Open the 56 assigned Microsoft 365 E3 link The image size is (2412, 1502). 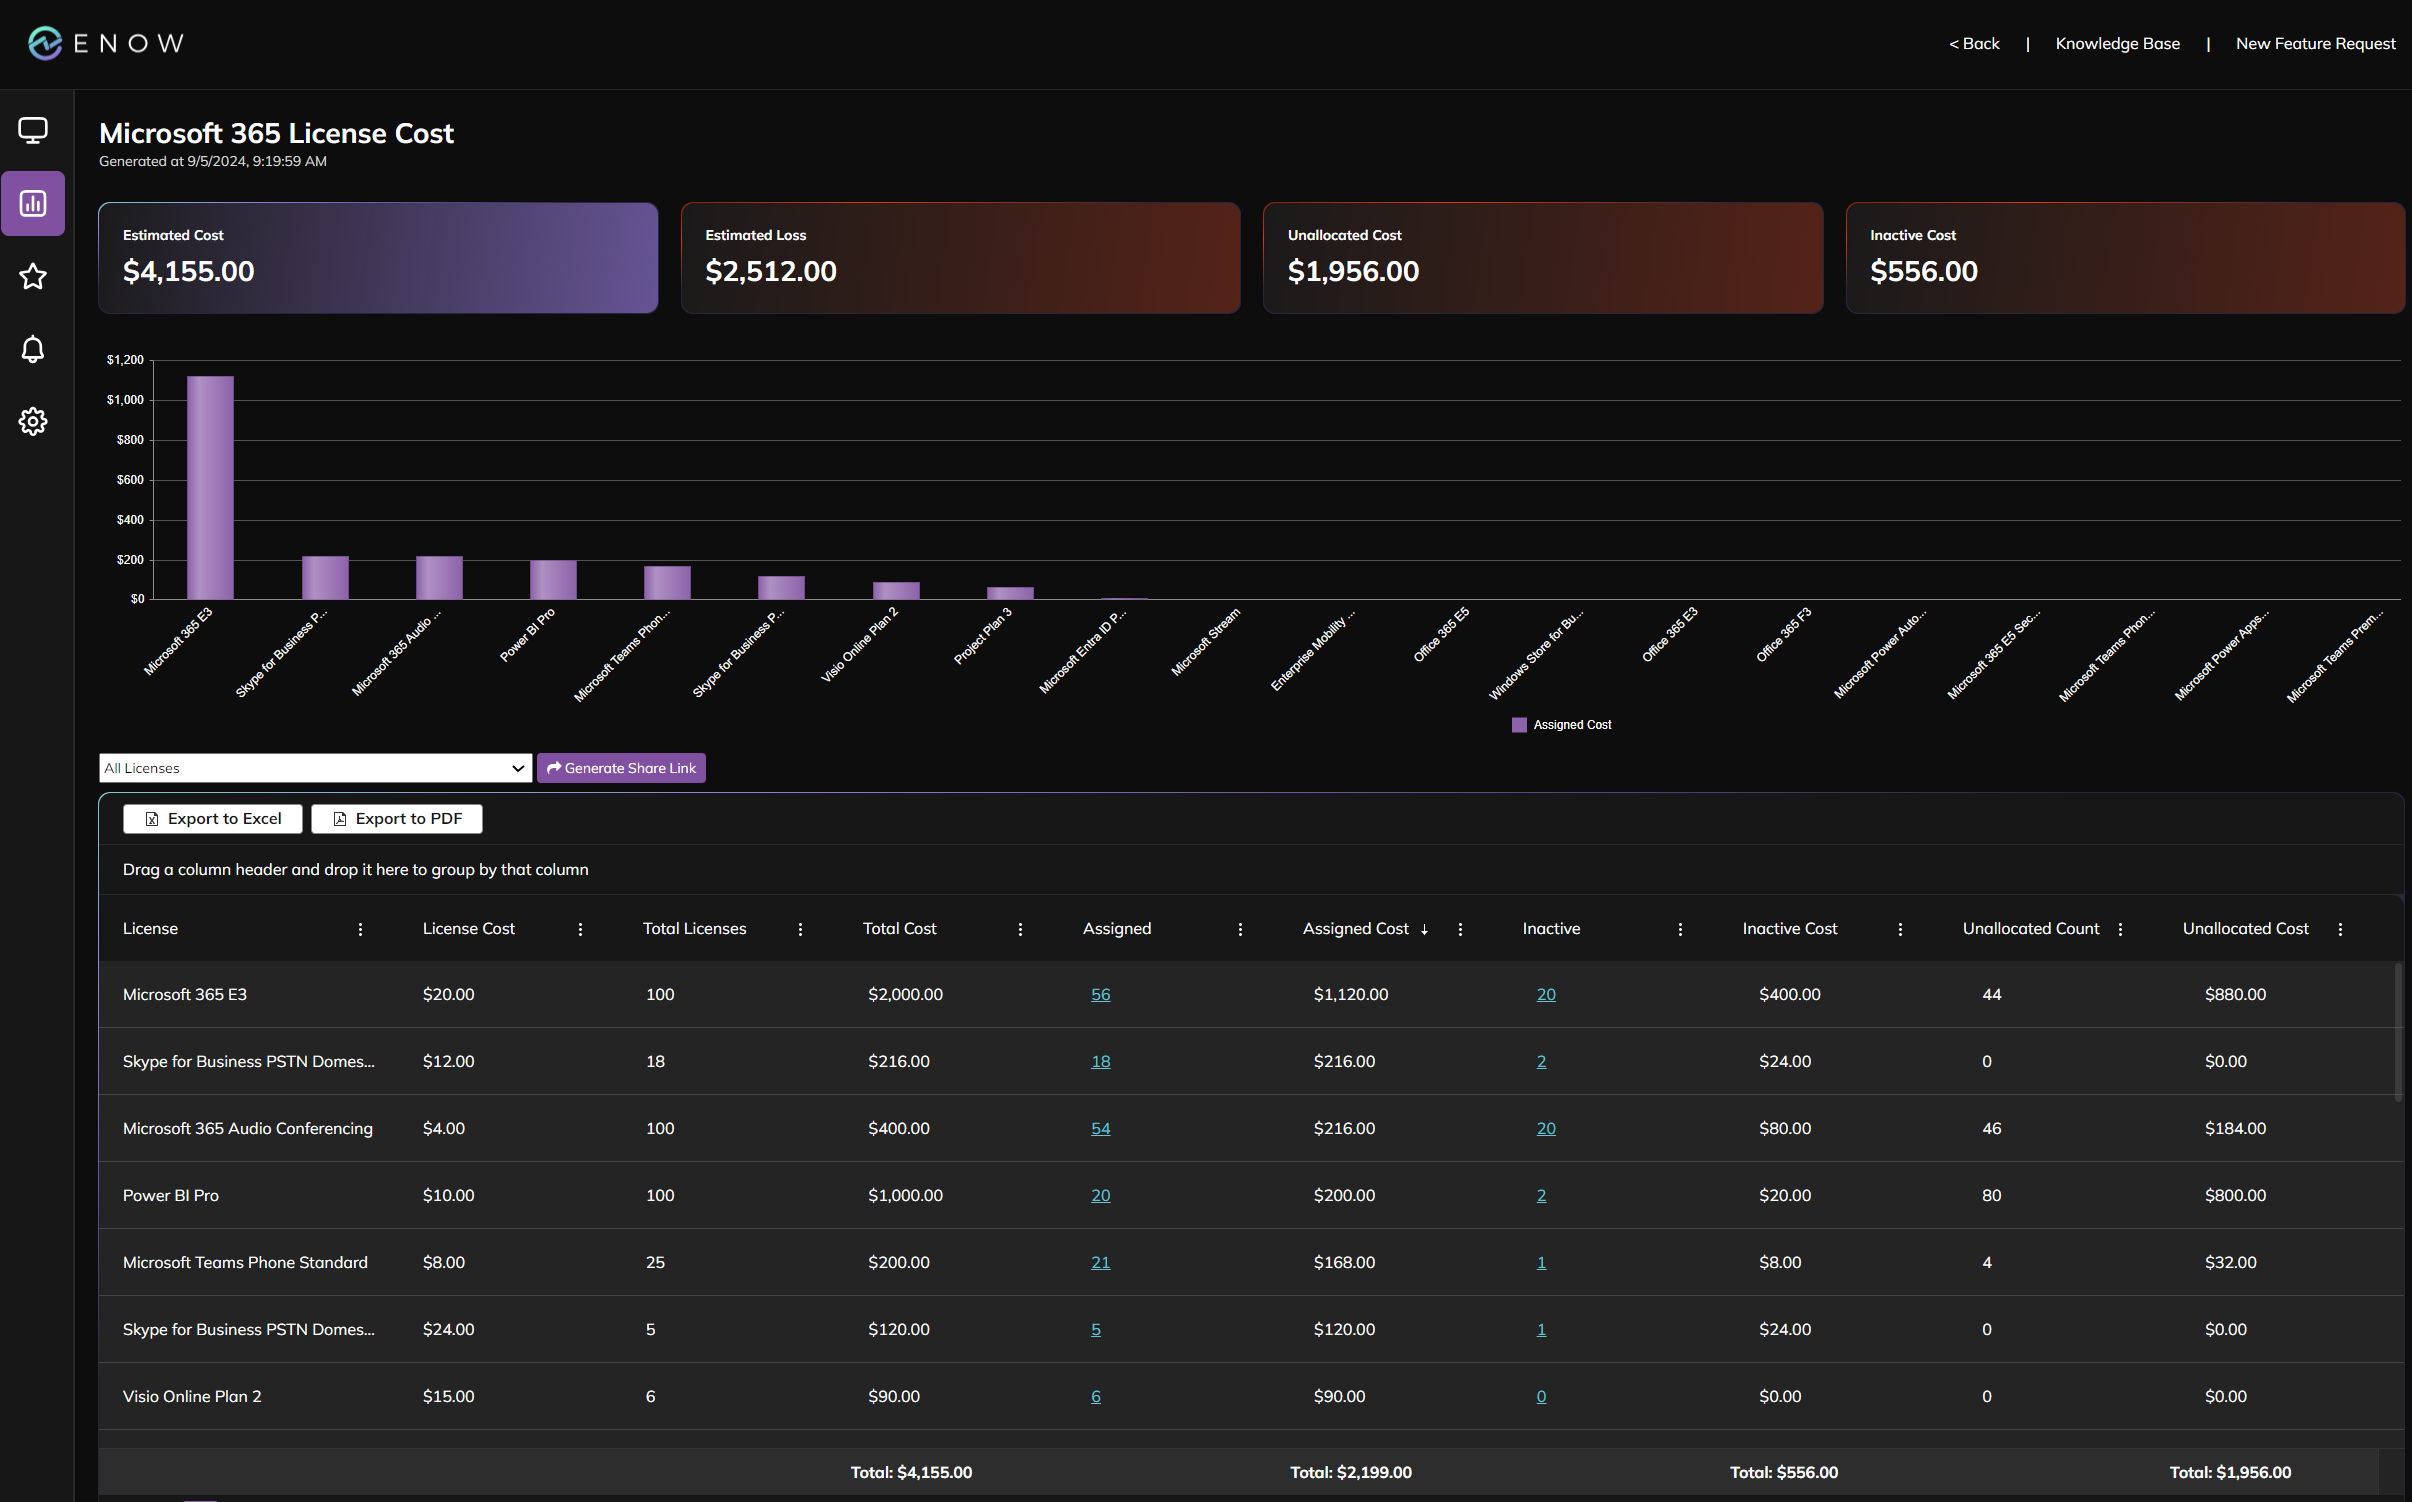click(1100, 995)
